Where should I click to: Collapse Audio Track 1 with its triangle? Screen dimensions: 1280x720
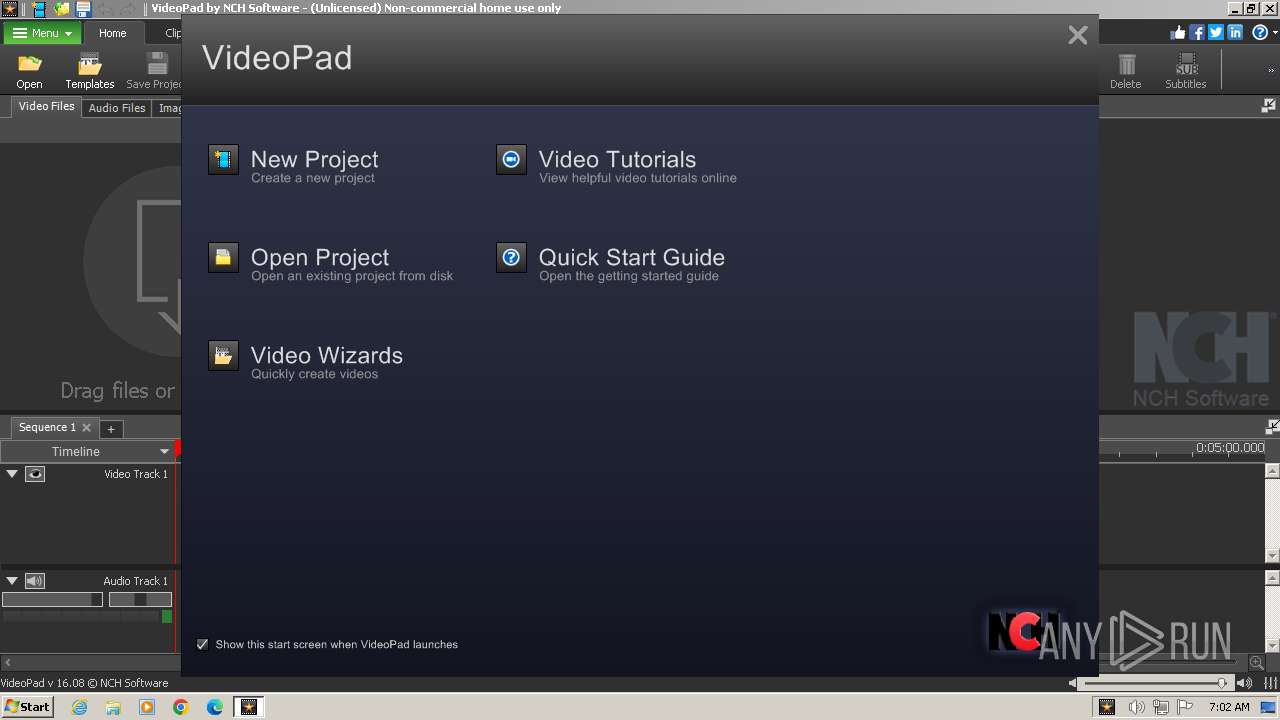(12, 581)
